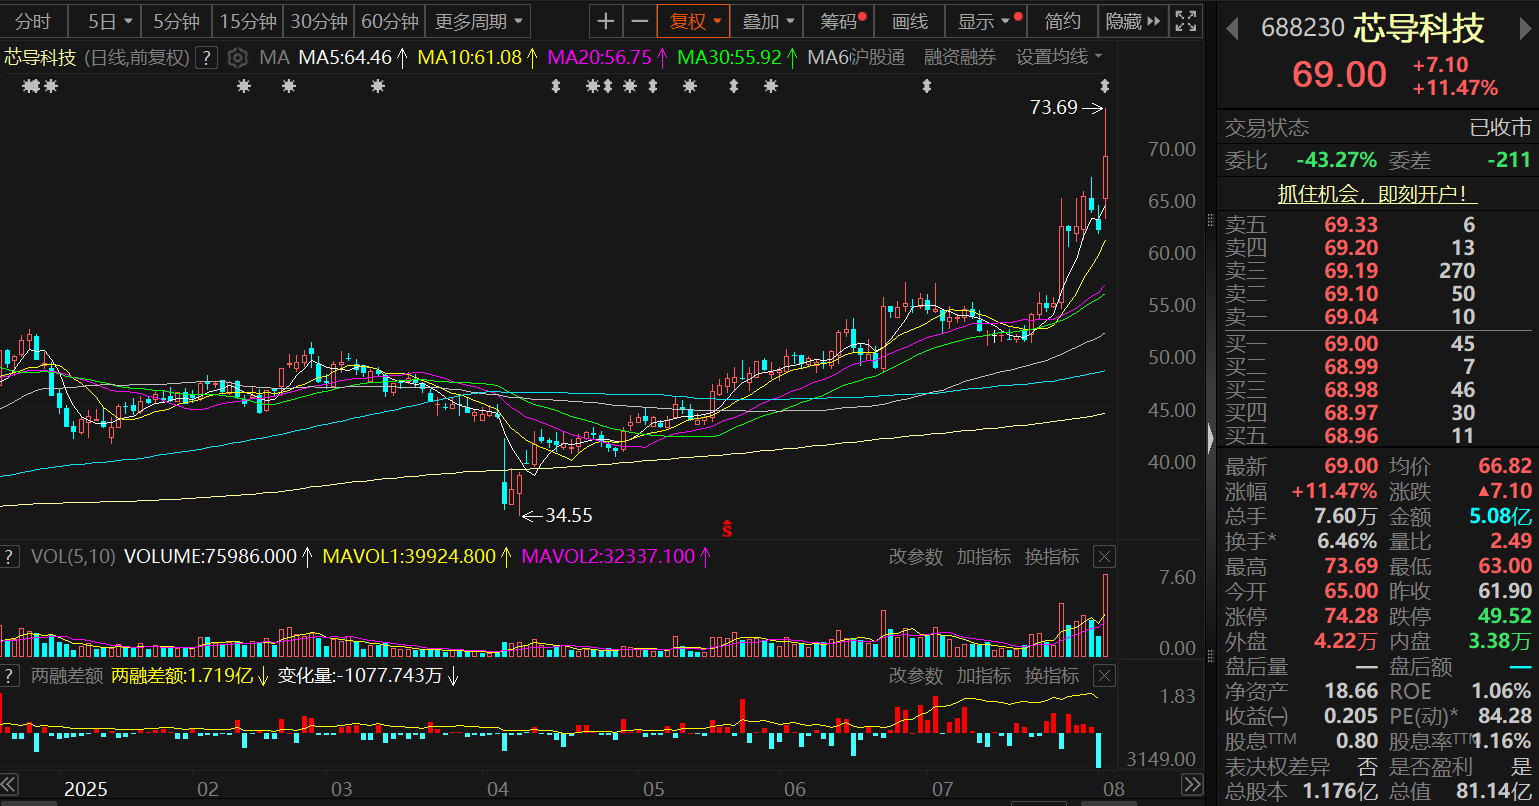The image size is (1539, 806).
Task: Click the 抓住机会，即刻开户 link
Action: [x=1377, y=194]
